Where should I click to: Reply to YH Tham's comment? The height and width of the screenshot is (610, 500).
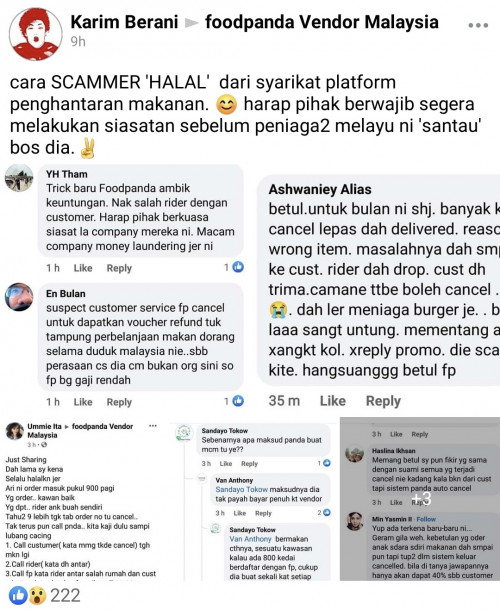tap(119, 268)
